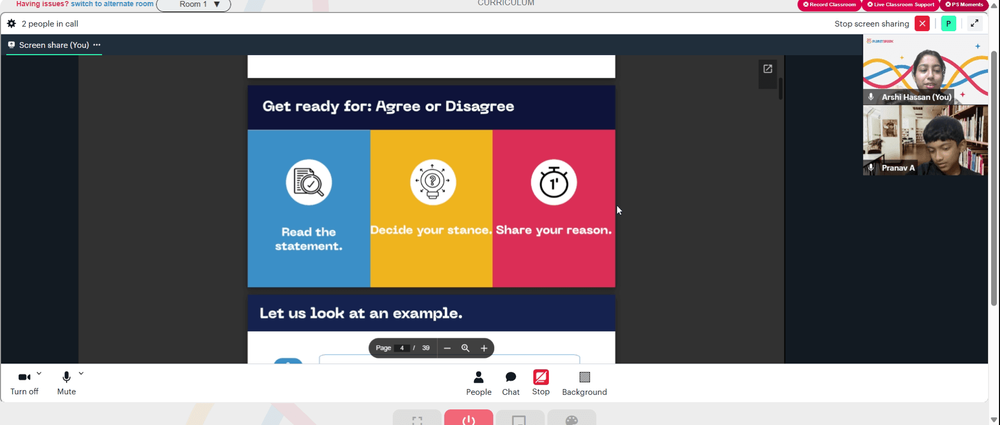This screenshot has width=1000, height=425.
Task: Expand call to fullscreen with arrows icon
Action: click(x=974, y=24)
